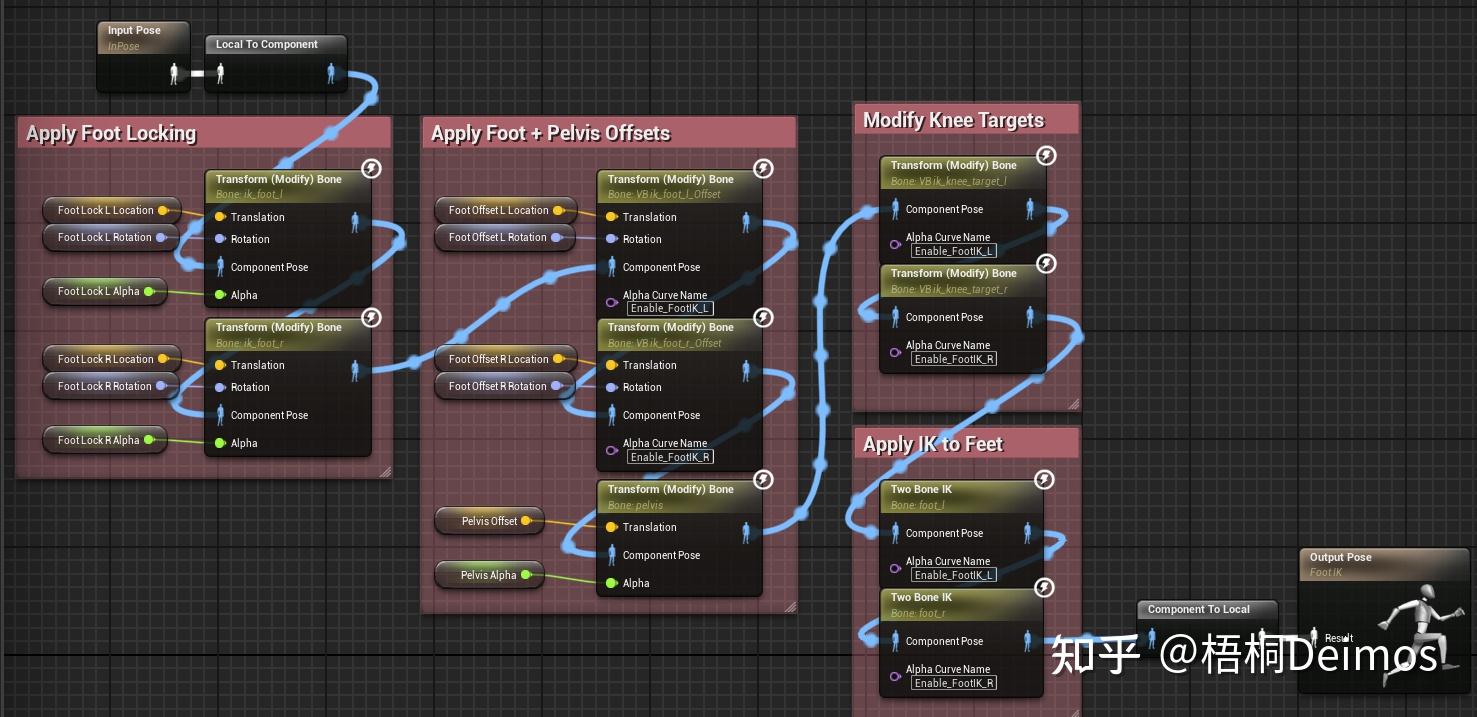Click the green Alpha pin on the pelvis node
The height and width of the screenshot is (717, 1477).
point(611,583)
